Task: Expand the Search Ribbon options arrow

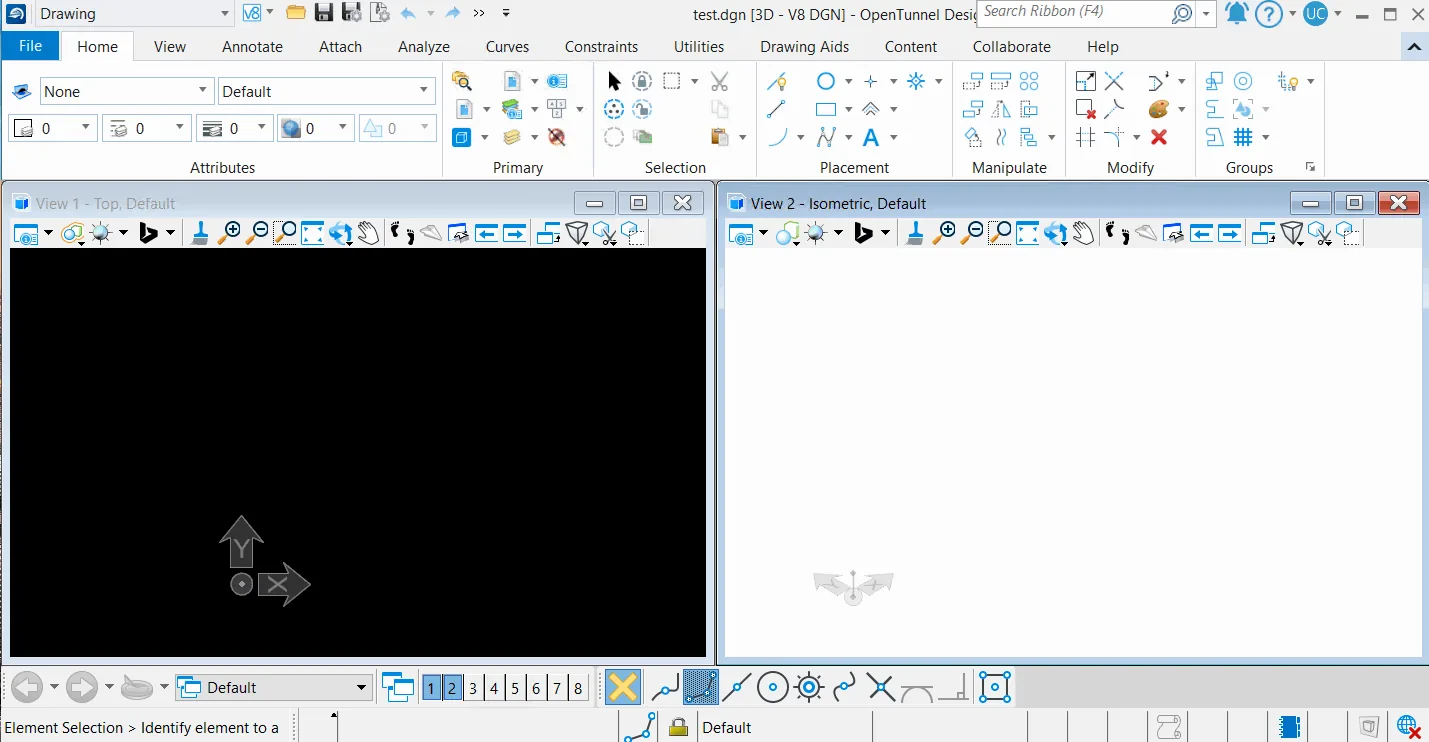Action: coord(1207,13)
